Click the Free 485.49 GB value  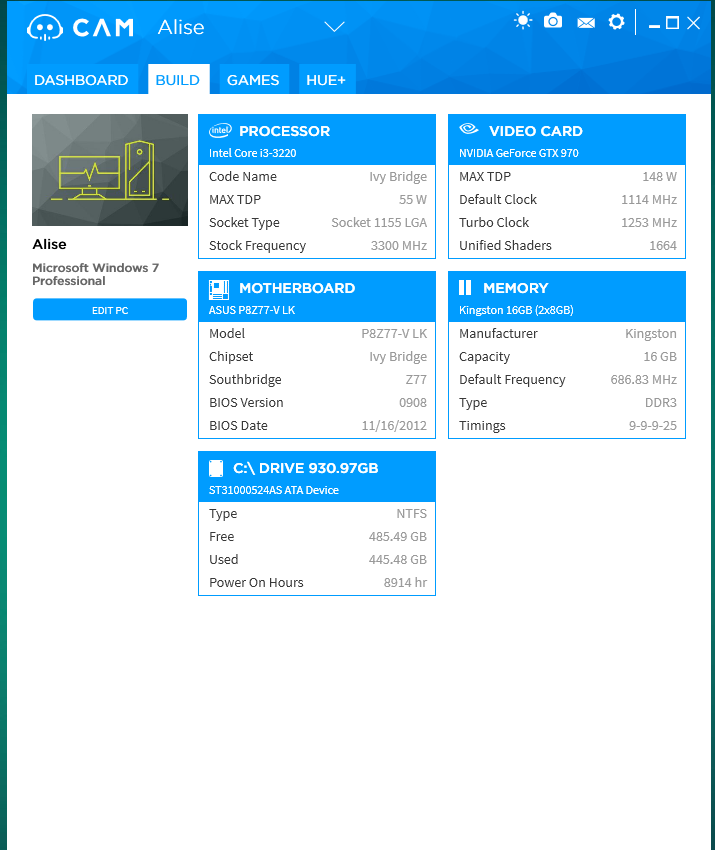(398, 537)
